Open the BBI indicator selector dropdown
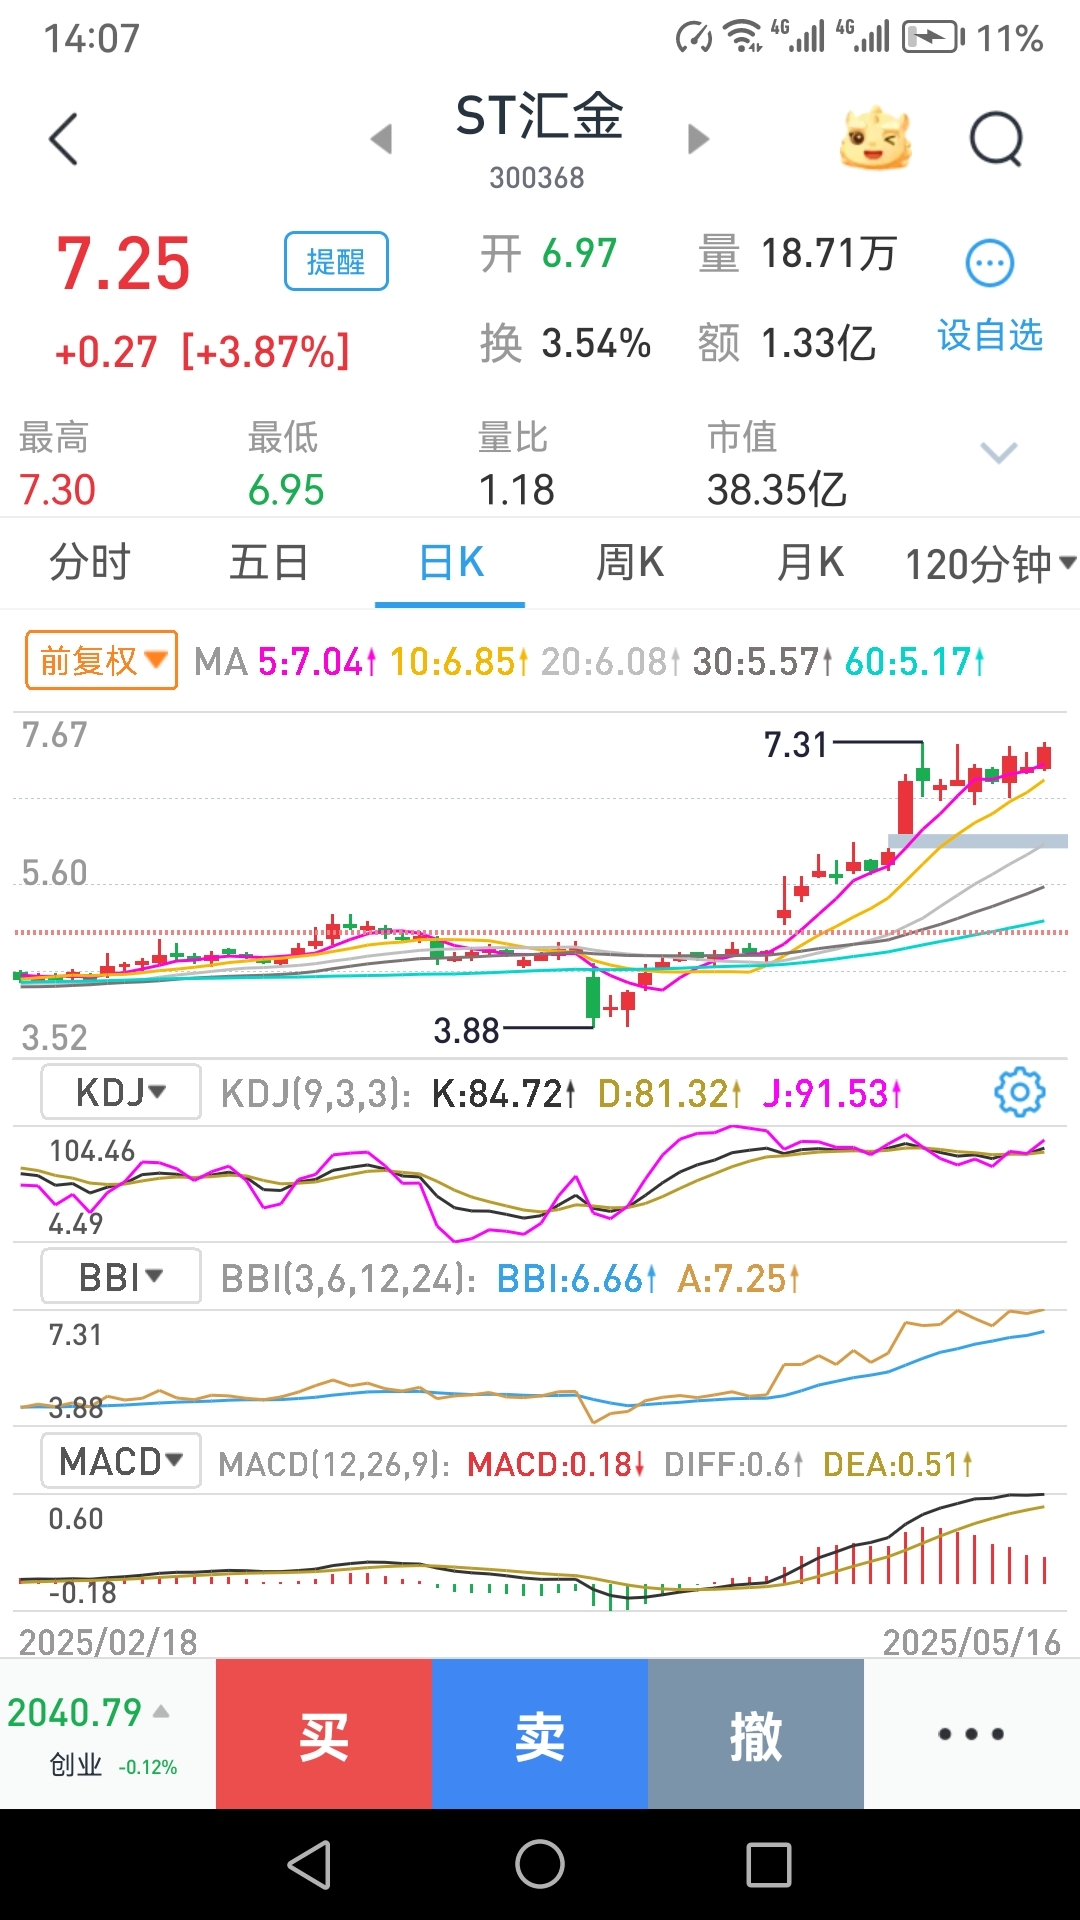 point(121,1276)
